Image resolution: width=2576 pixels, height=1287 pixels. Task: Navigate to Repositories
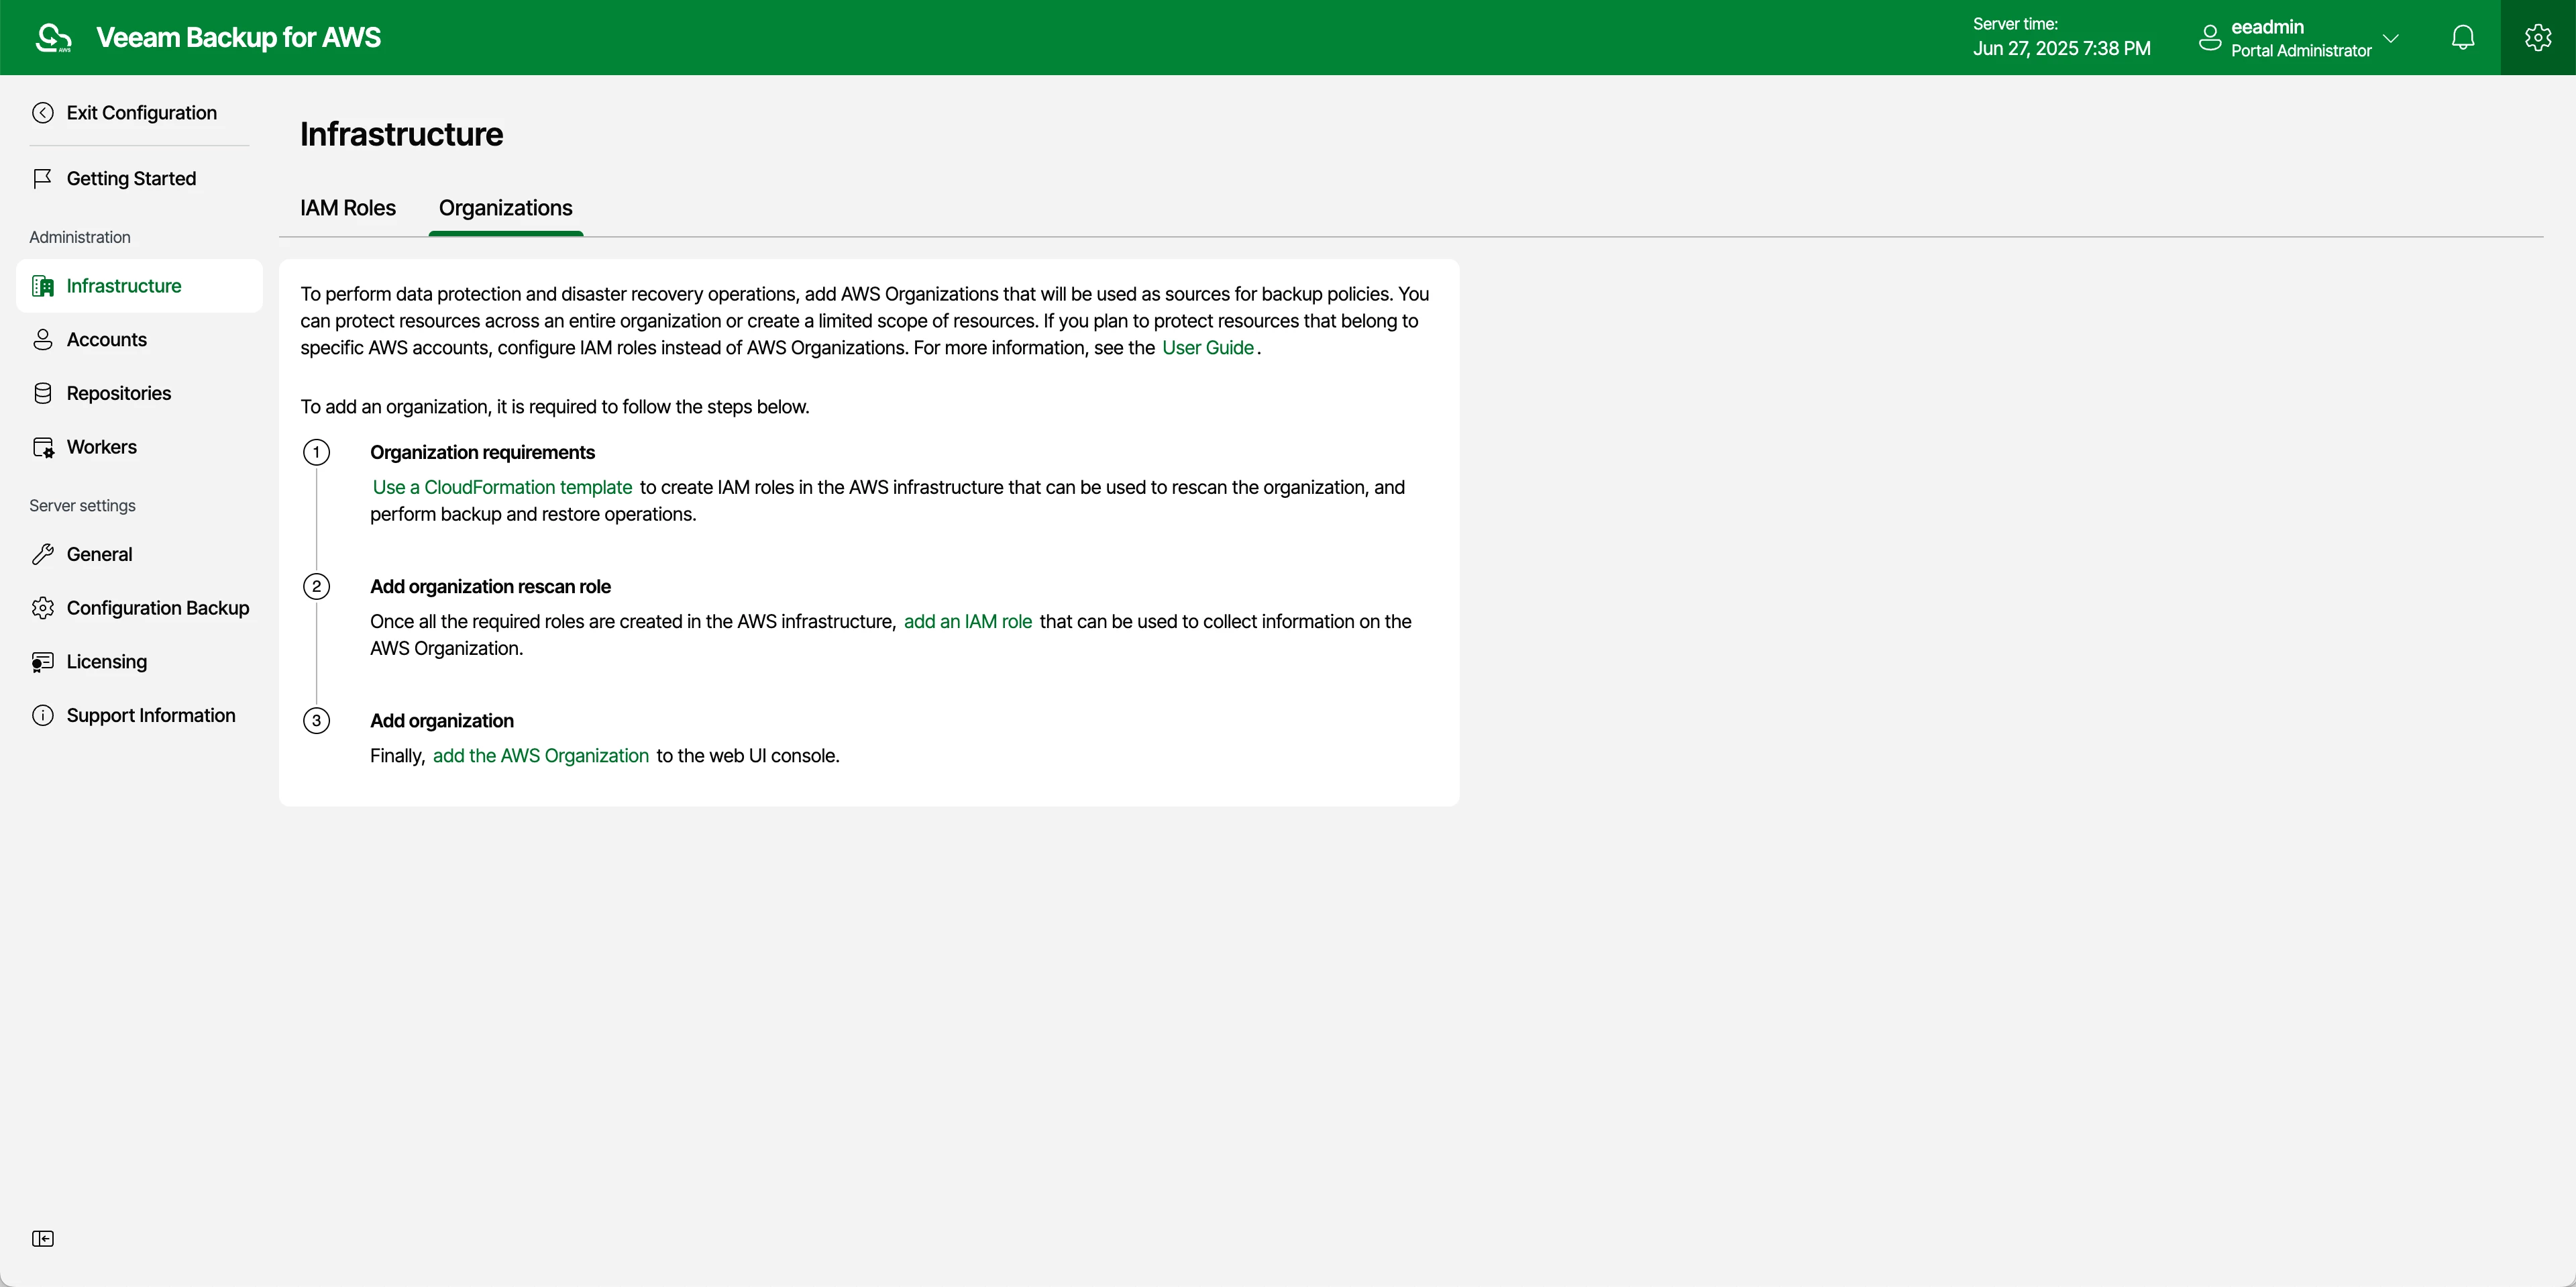pyautogui.click(x=140, y=393)
